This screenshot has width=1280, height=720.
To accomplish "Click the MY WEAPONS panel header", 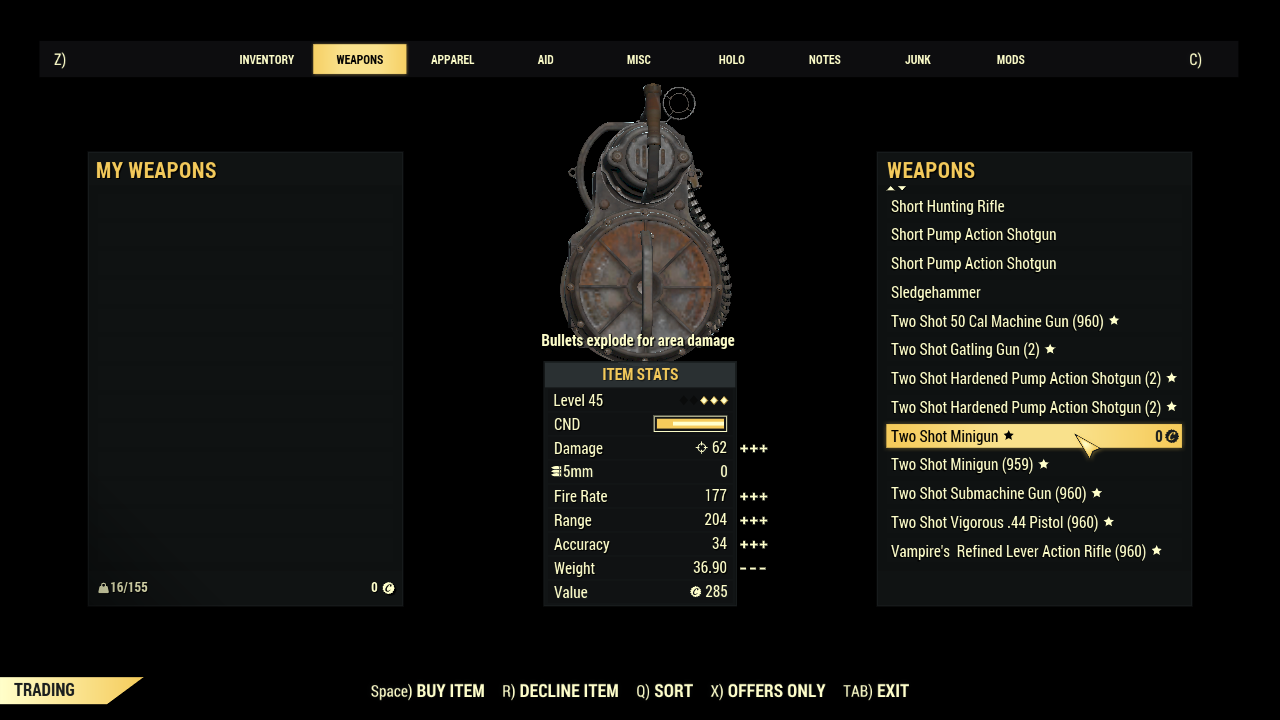I will (156, 171).
